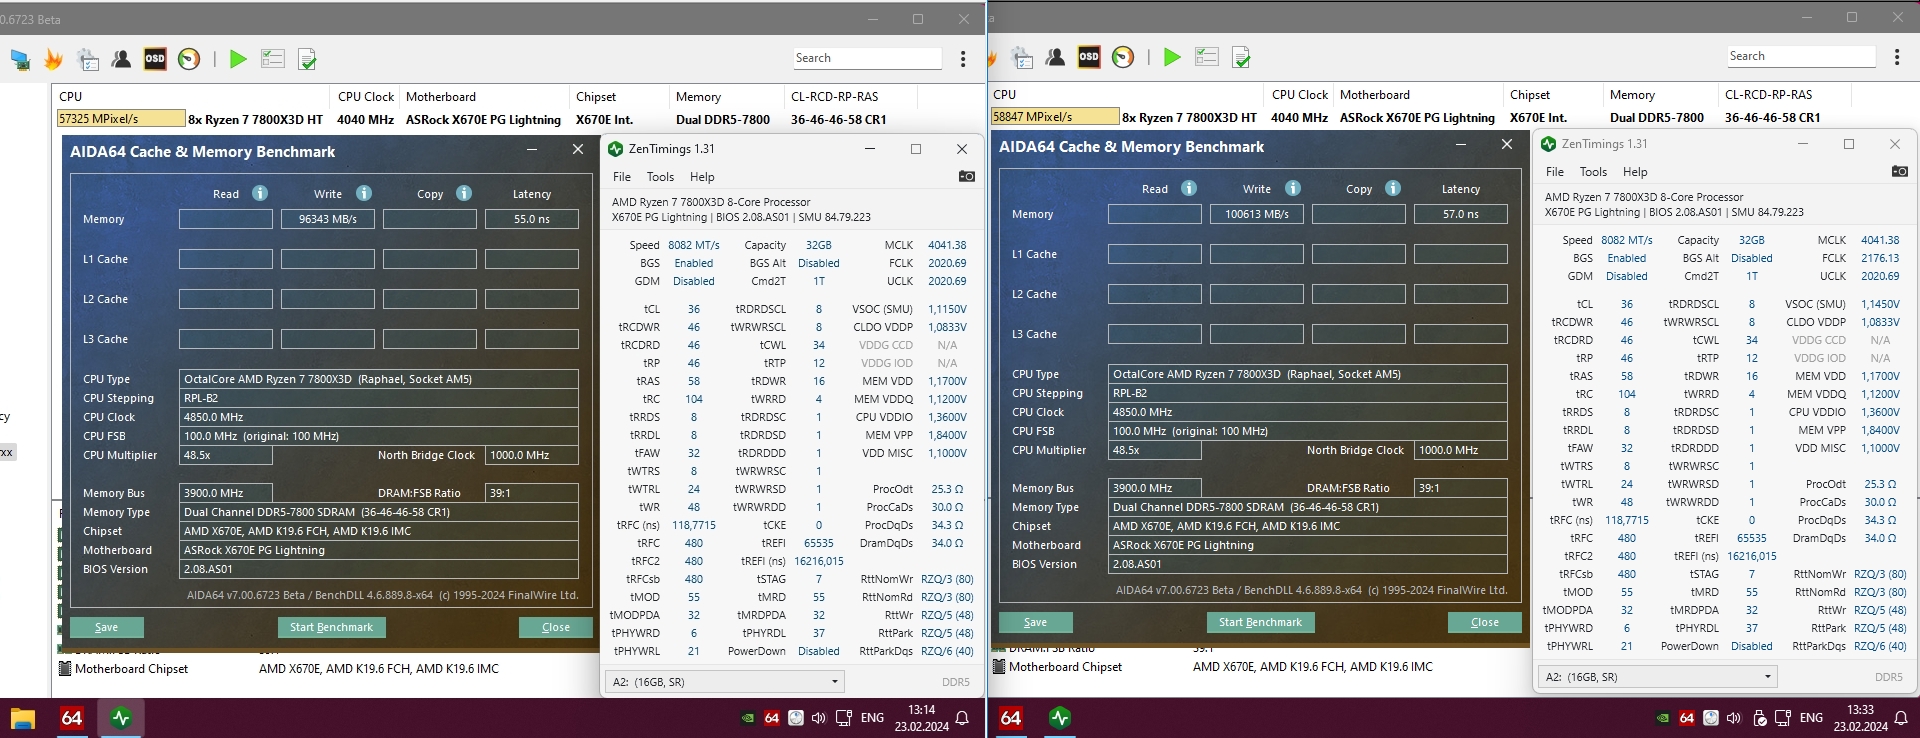The image size is (1920, 738).
Task: Click Save in the left benchmark dialog
Action: (x=107, y=627)
